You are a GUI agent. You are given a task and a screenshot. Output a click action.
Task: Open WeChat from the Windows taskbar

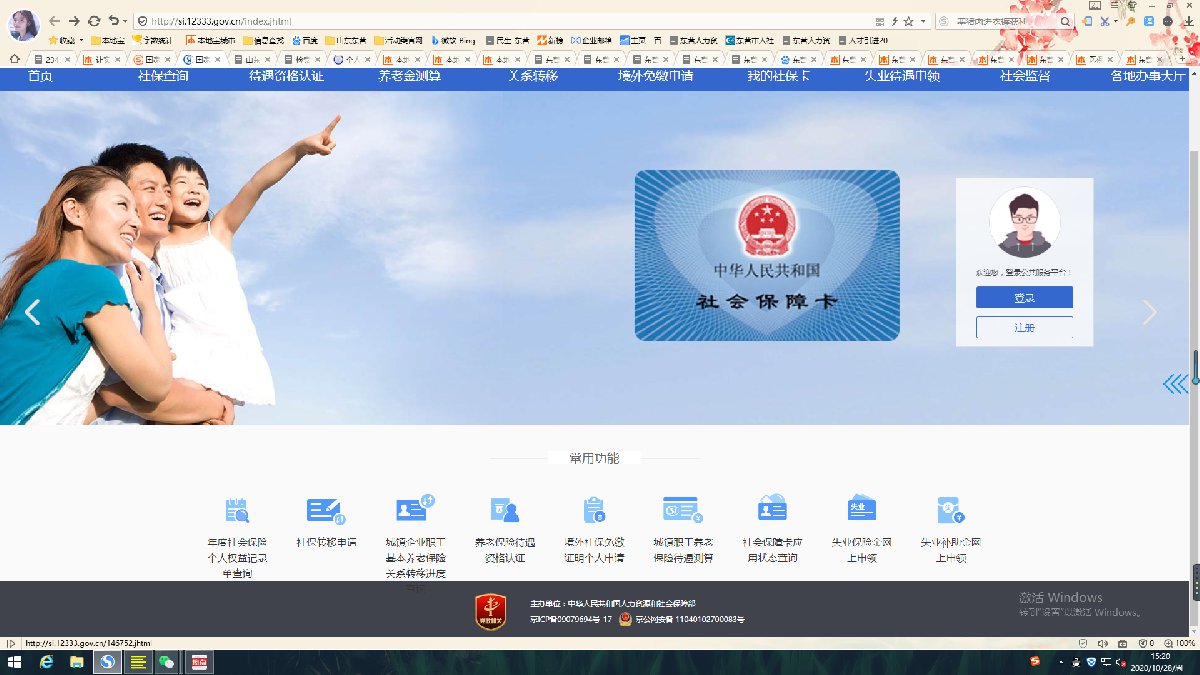167,662
